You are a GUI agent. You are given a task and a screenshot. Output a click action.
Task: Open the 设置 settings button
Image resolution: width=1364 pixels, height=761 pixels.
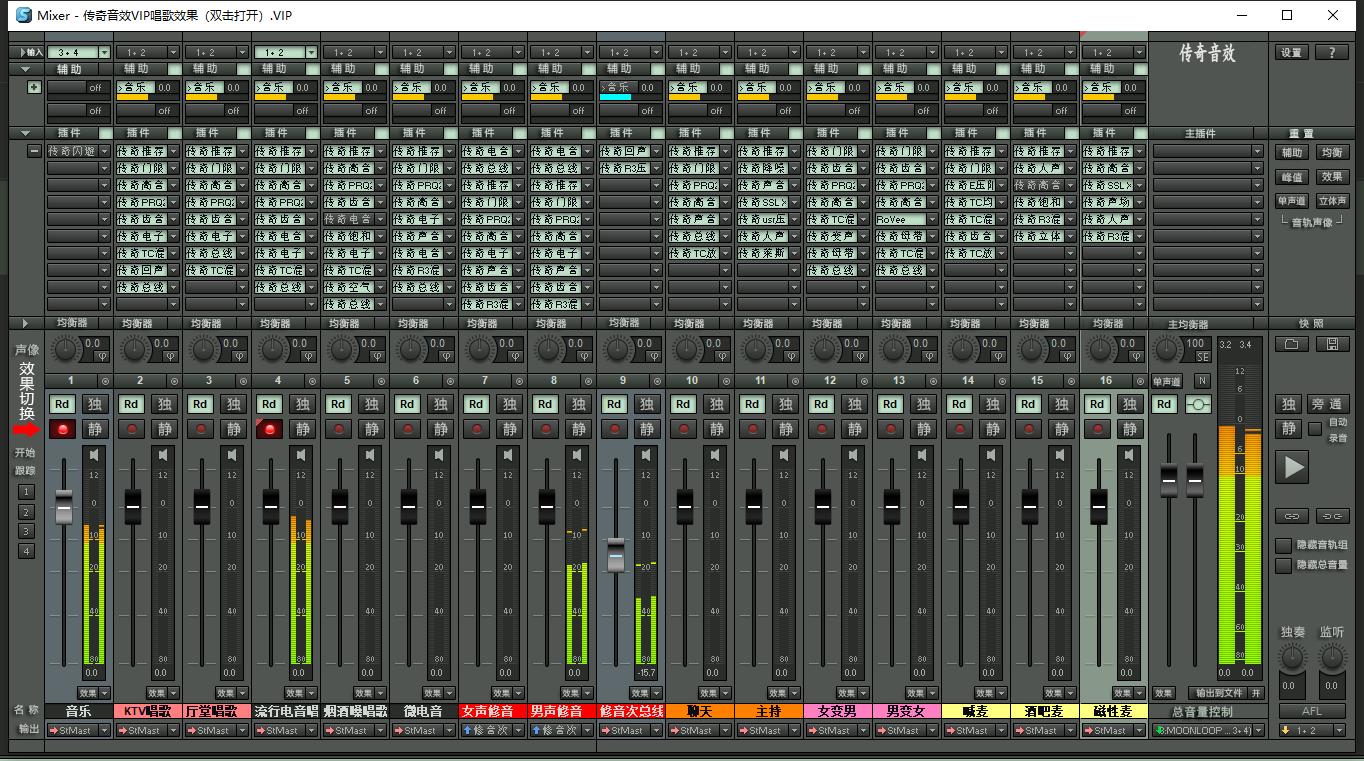1292,53
